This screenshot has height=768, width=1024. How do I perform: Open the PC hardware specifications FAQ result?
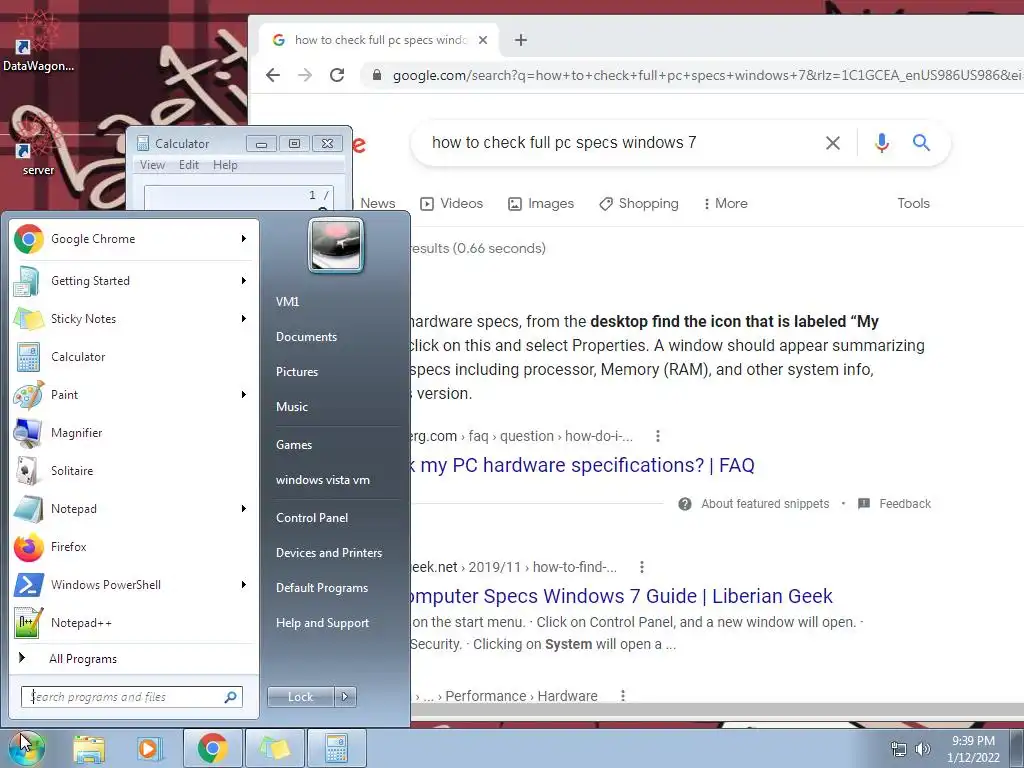581,466
